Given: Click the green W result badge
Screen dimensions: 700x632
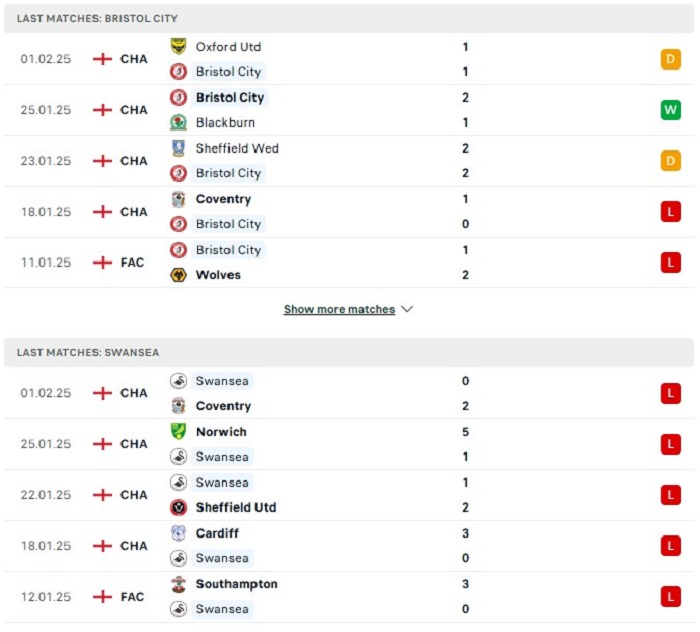Looking at the screenshot, I should [671, 110].
